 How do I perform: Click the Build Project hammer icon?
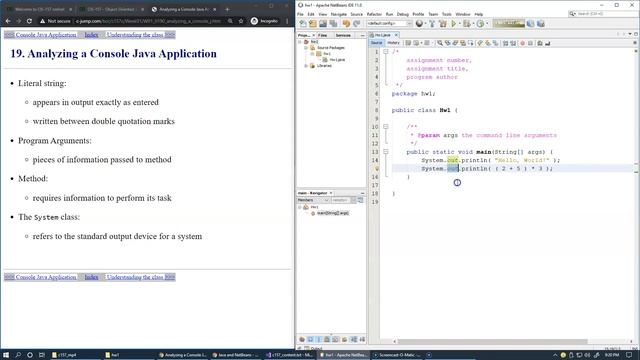tap(432, 24)
